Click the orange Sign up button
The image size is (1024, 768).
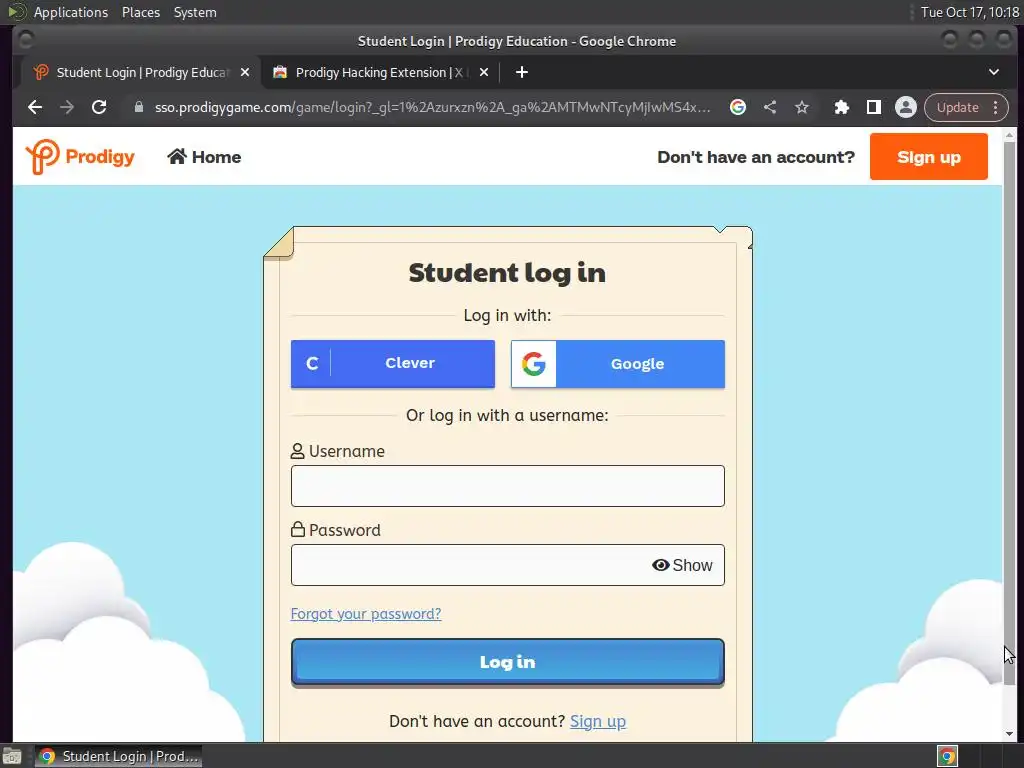[928, 157]
